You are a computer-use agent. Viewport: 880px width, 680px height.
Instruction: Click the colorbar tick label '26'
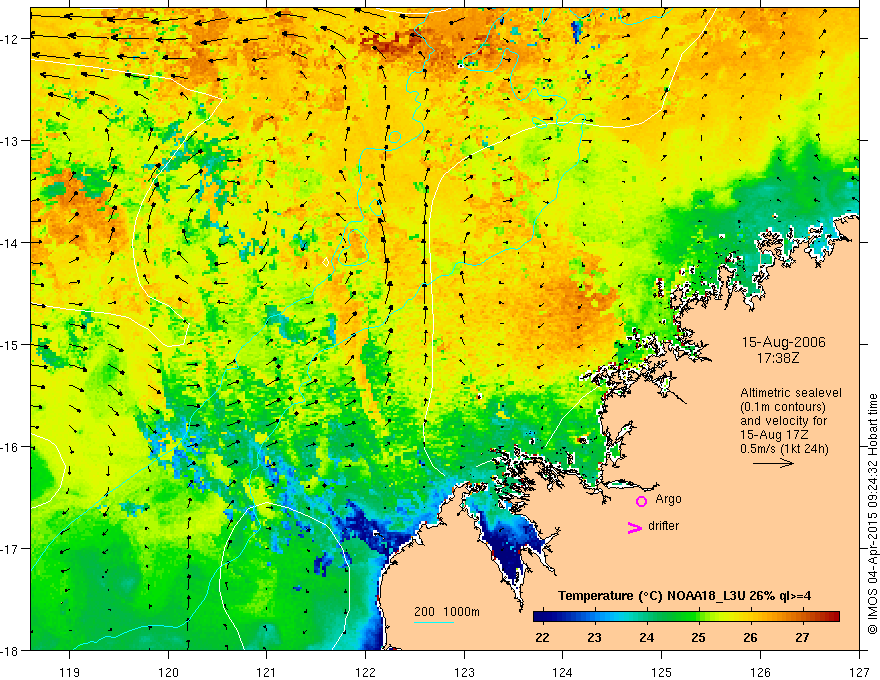pos(750,638)
